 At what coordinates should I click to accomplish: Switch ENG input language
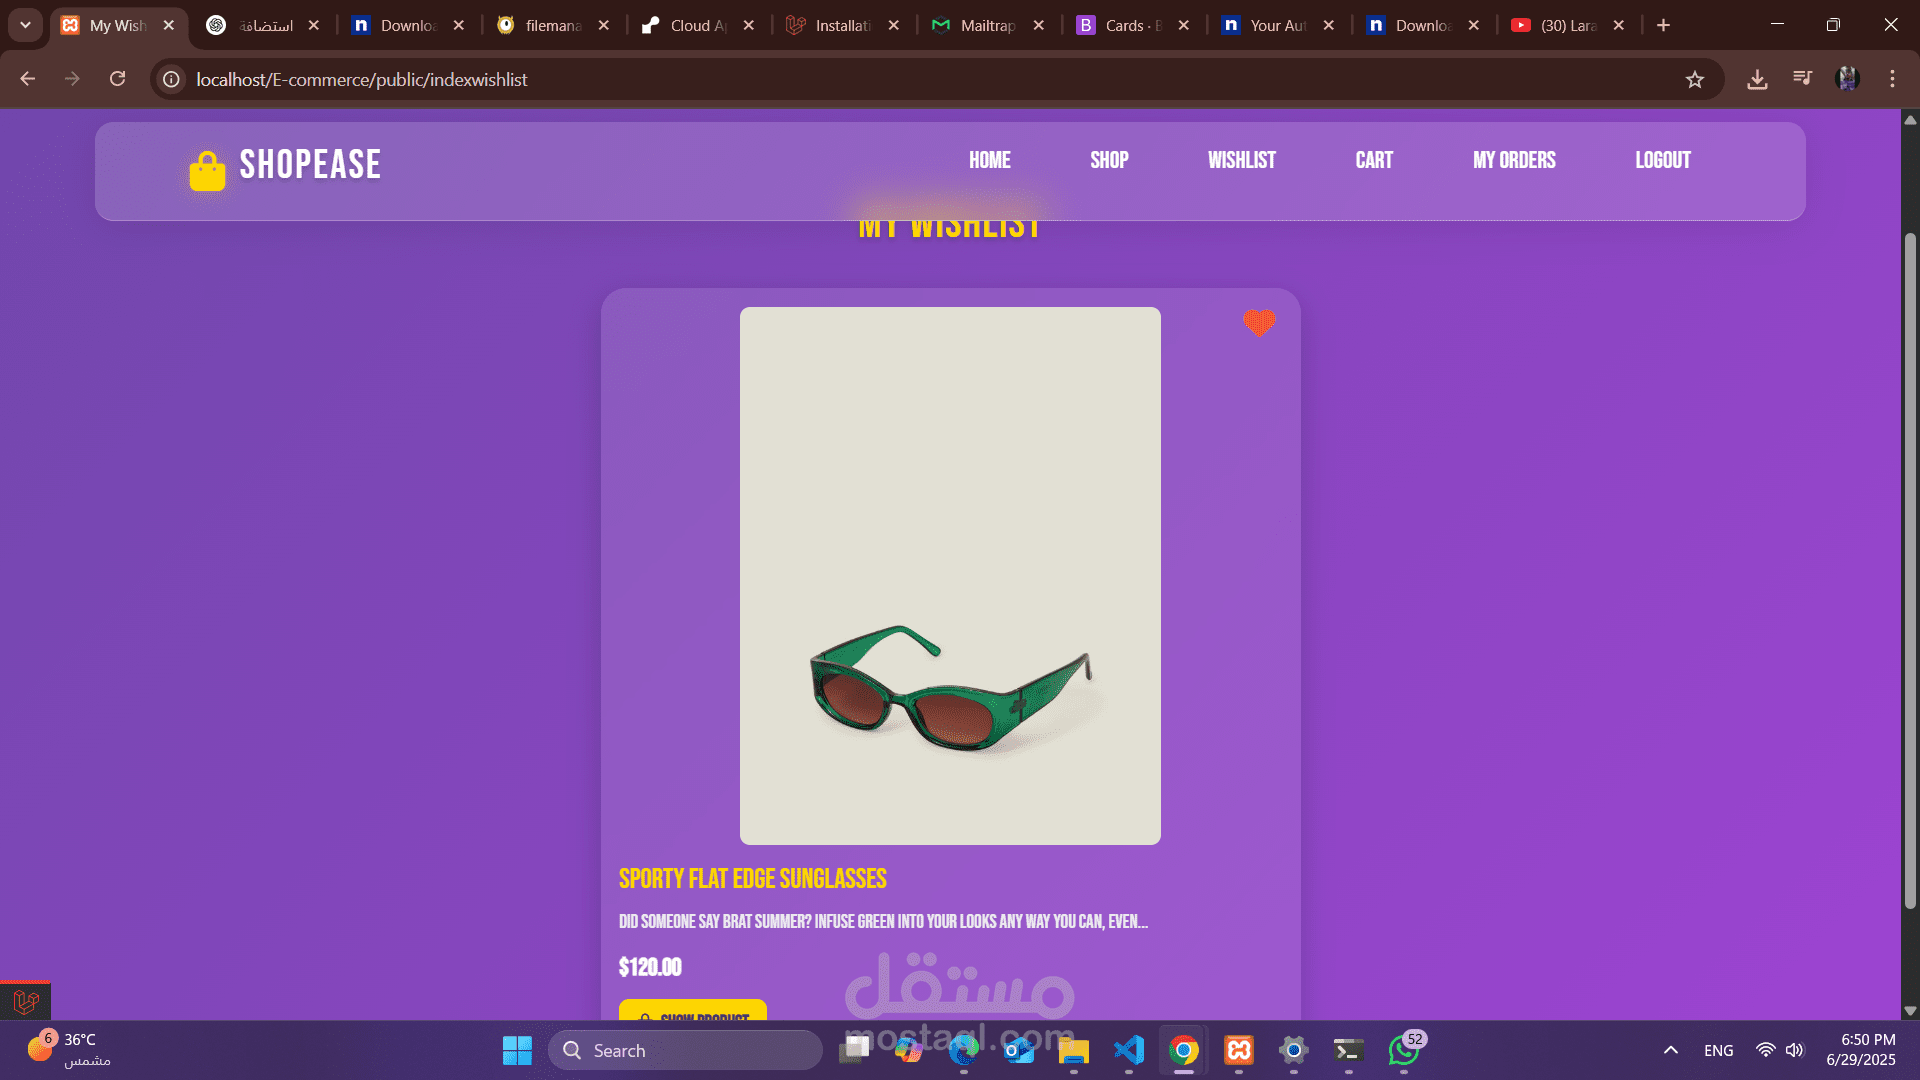pyautogui.click(x=1719, y=1050)
